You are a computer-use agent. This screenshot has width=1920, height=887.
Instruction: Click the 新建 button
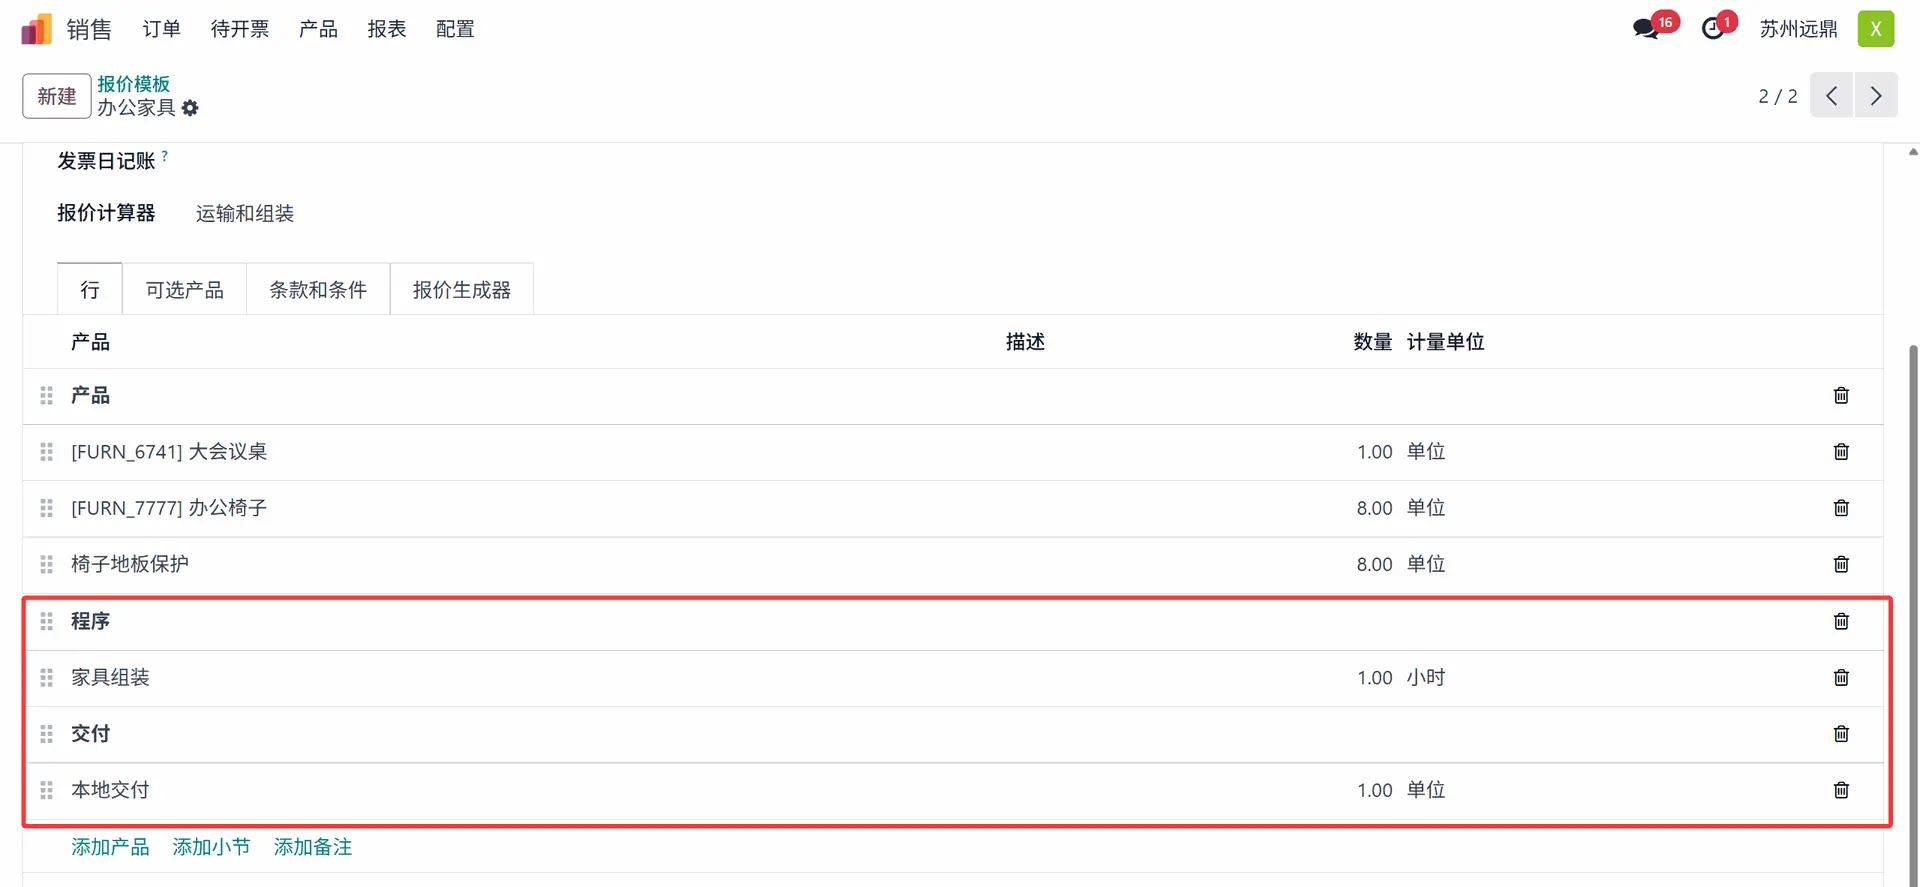click(57, 96)
